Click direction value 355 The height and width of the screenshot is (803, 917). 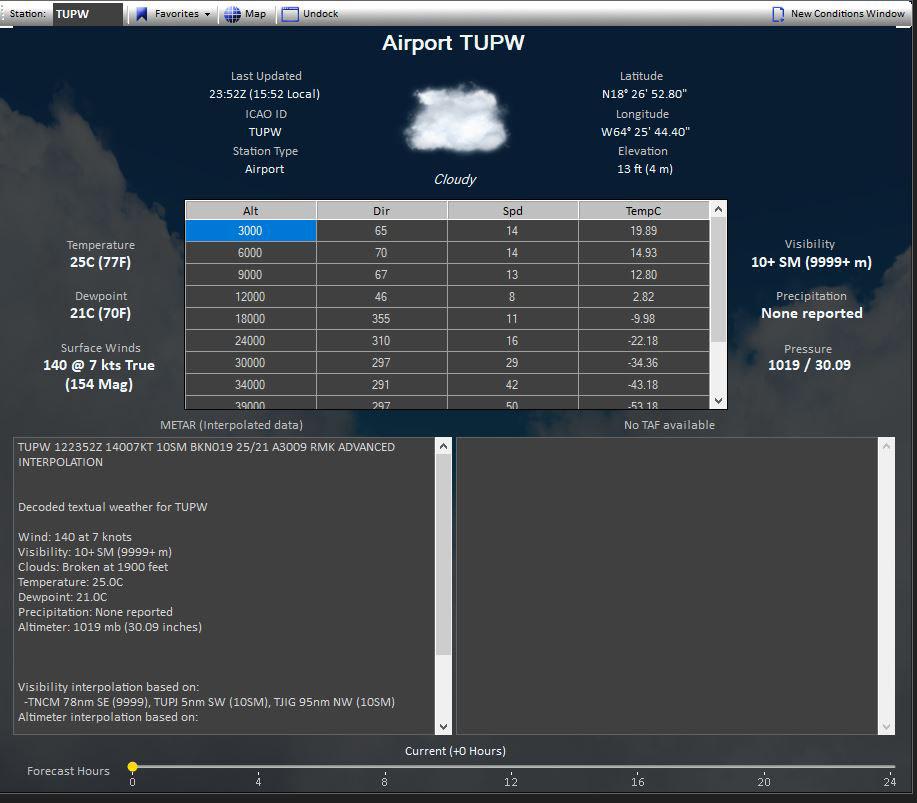tap(381, 319)
